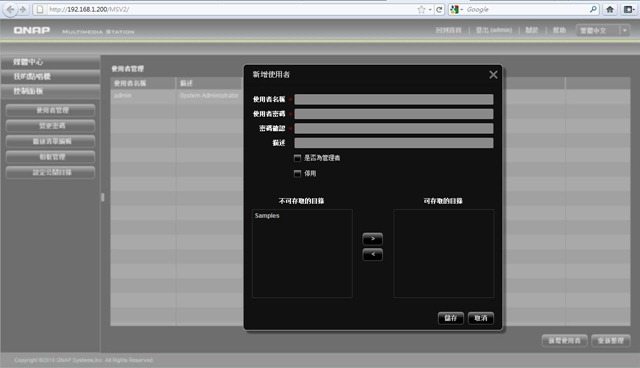Open 媒體中心 in the sidebar
The height and width of the screenshot is (368, 640).
pos(50,62)
